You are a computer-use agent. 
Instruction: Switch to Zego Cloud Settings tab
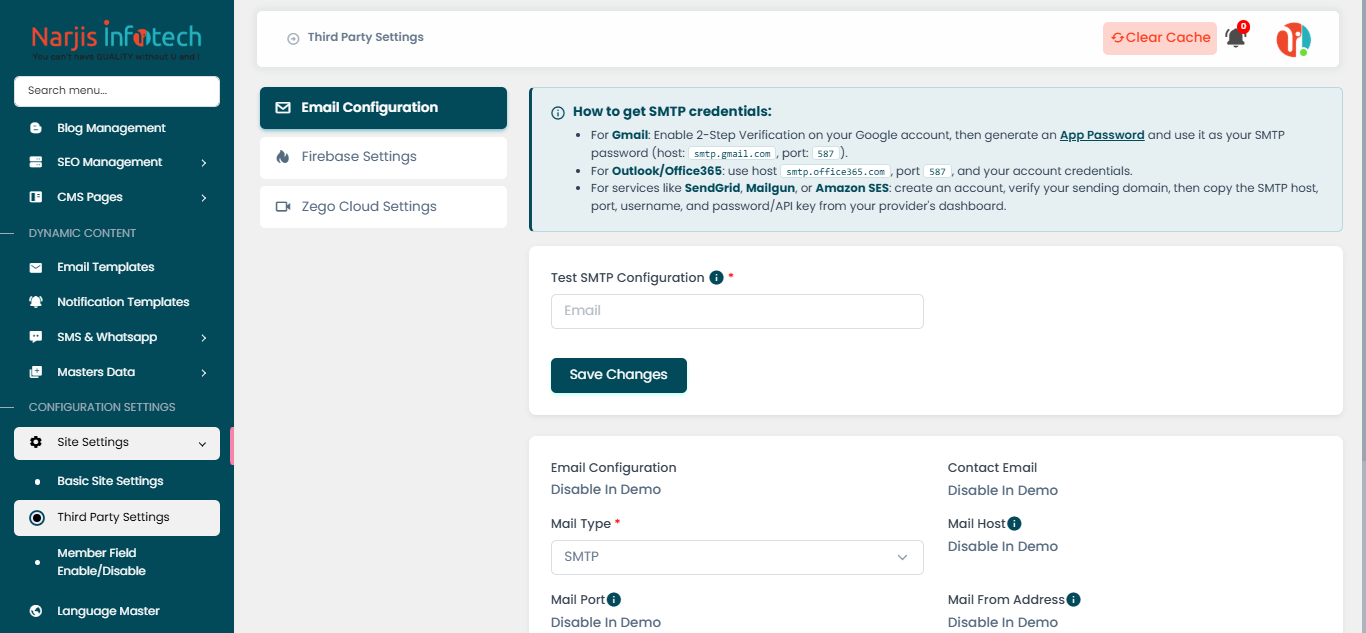(383, 207)
